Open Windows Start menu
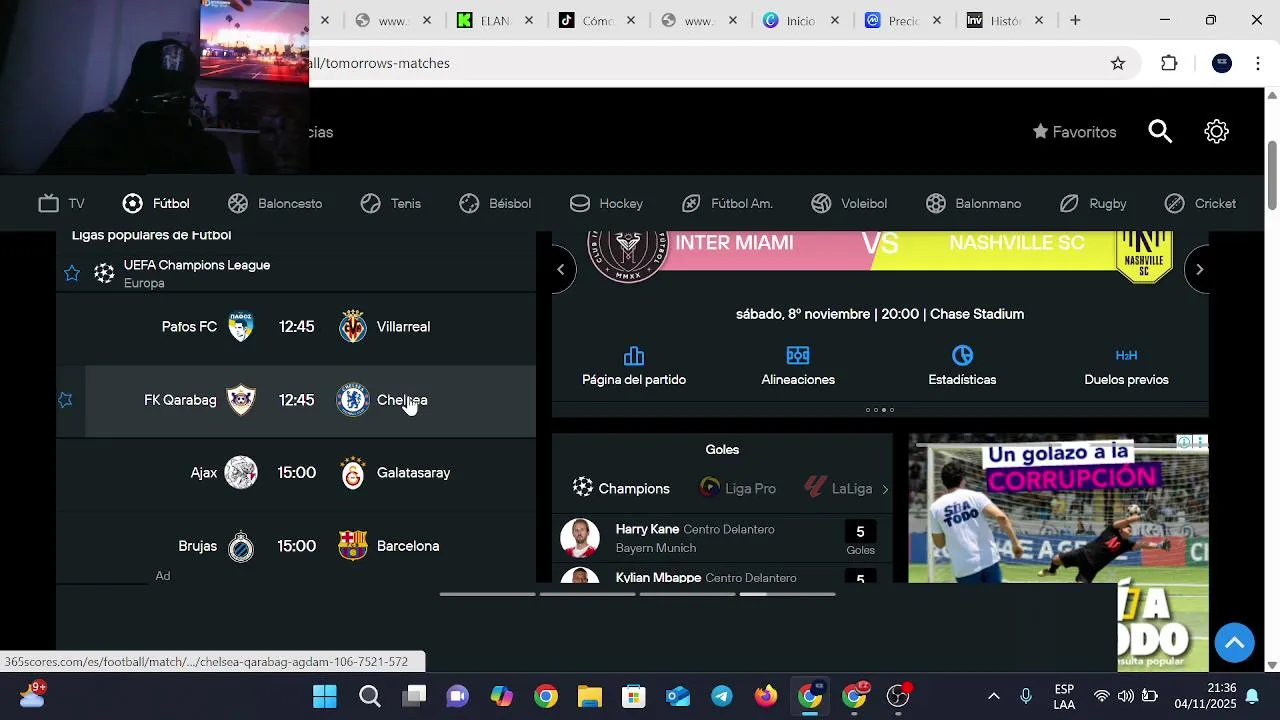This screenshot has width=1280, height=720. coord(325,696)
